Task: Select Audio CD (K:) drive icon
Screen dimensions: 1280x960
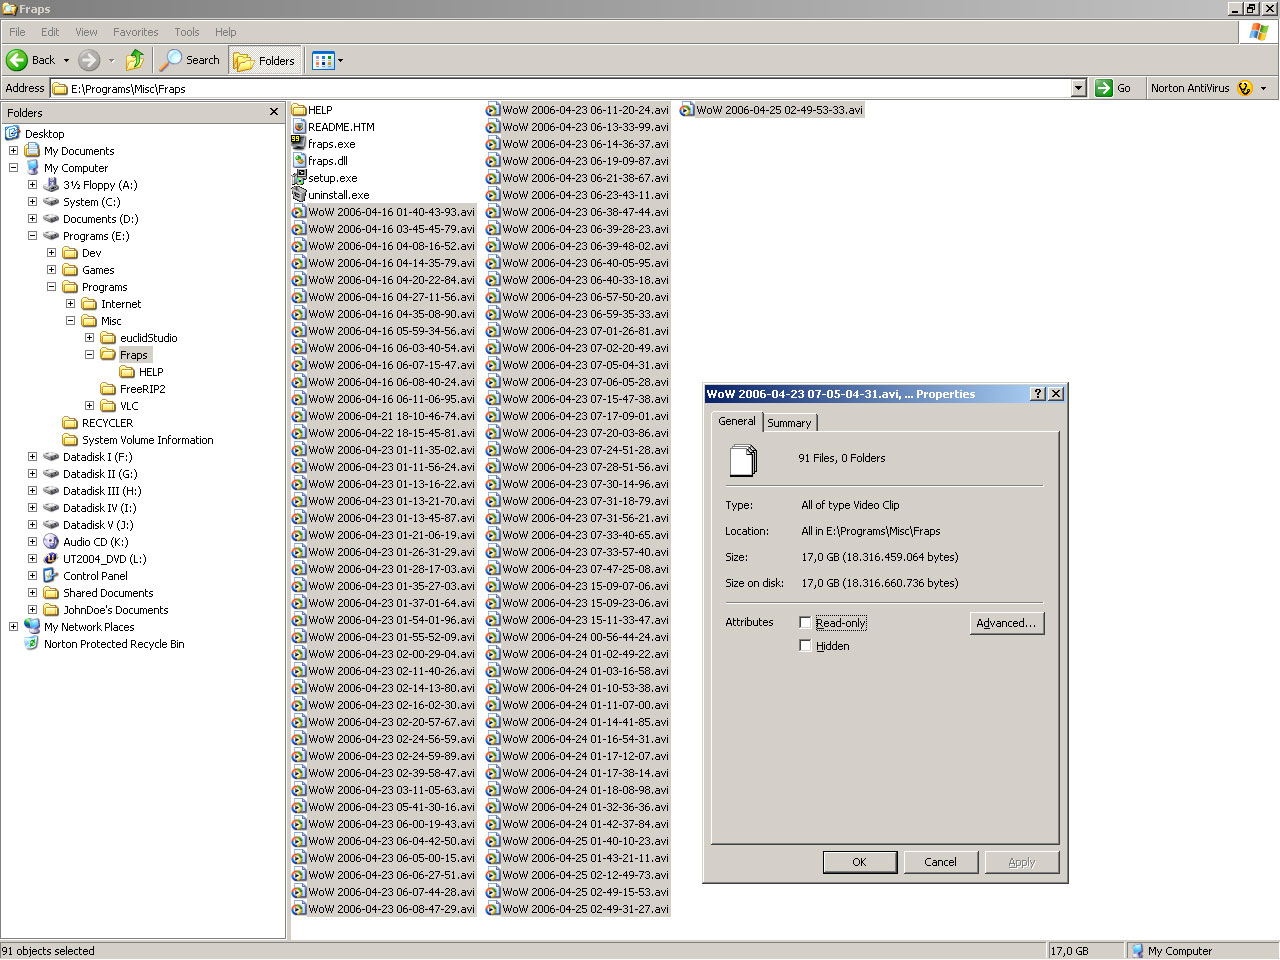Action: coord(51,542)
